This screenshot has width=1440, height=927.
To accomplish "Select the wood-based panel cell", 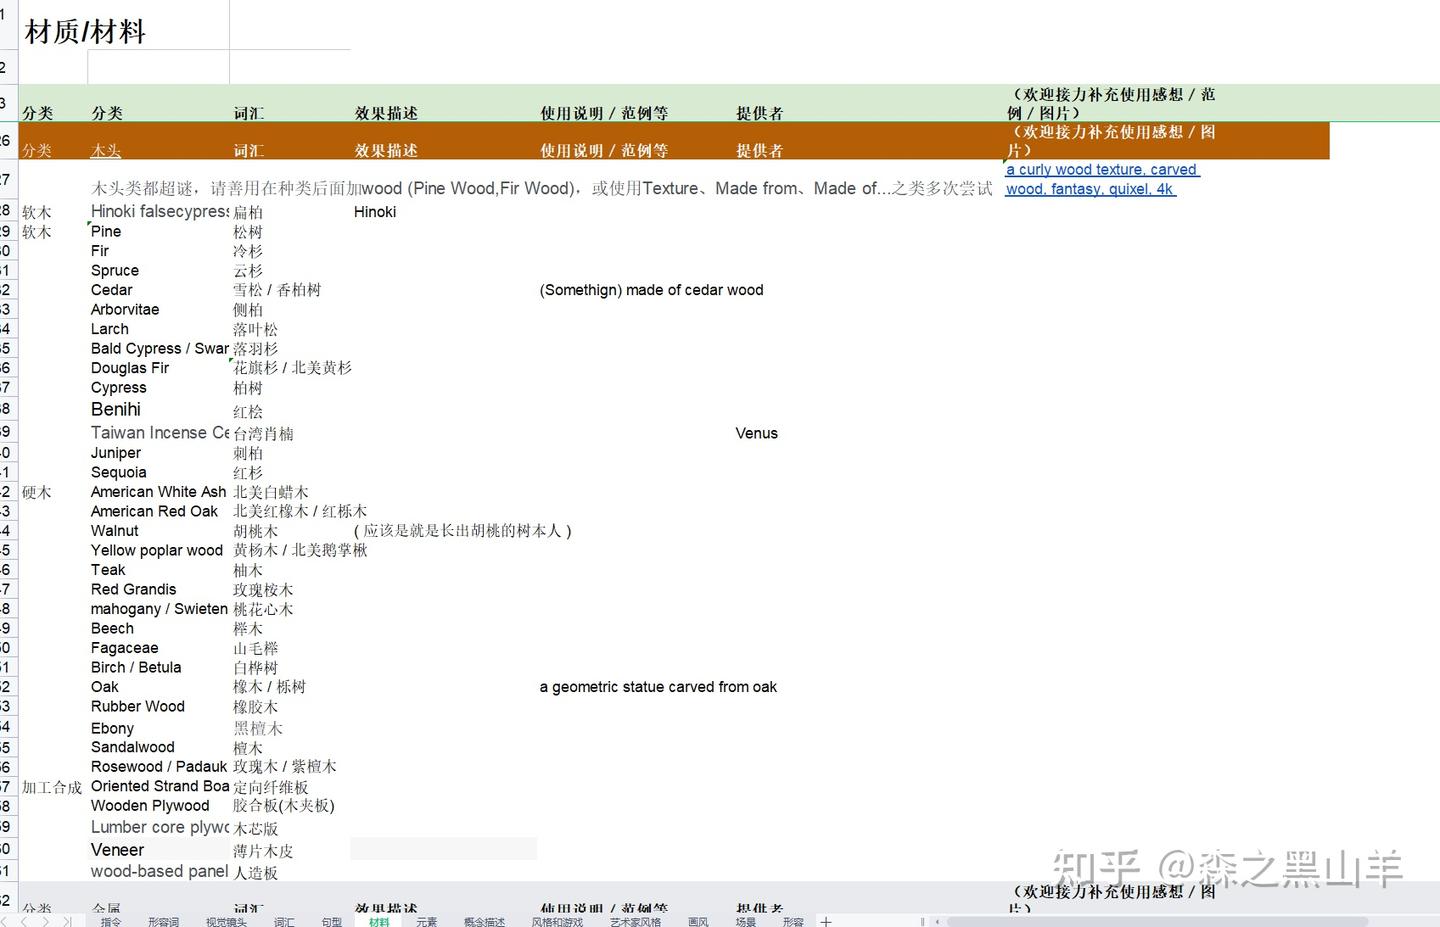I will tap(160, 871).
